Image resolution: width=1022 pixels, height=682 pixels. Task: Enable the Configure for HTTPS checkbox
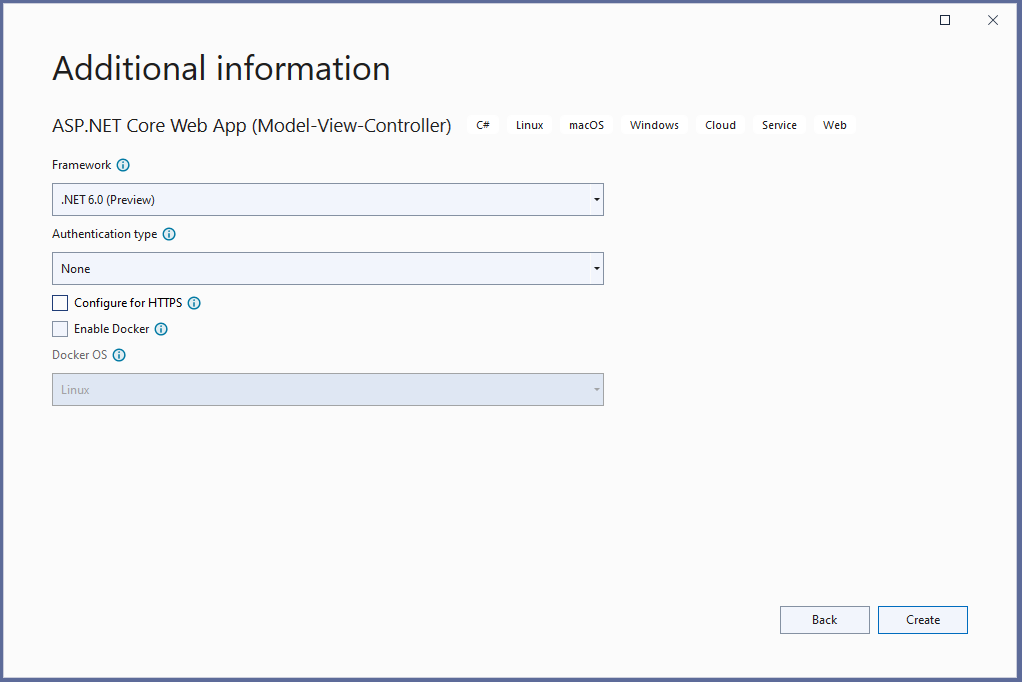coord(60,303)
